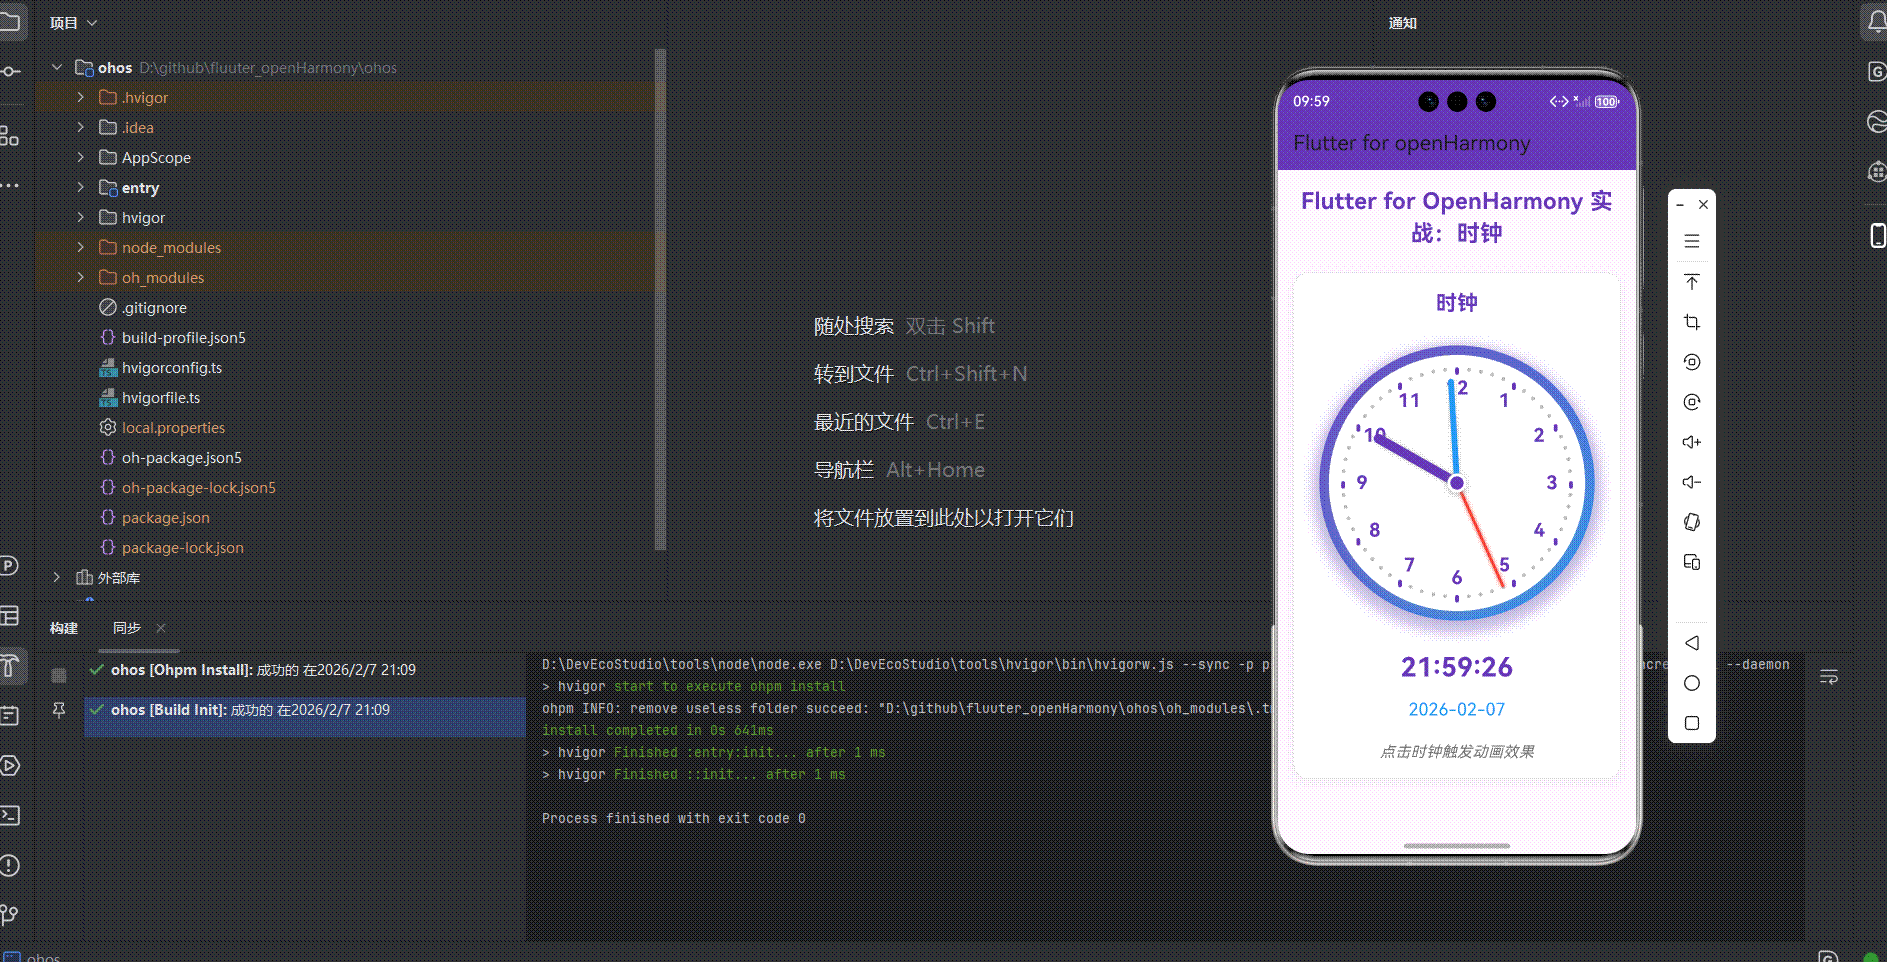Click the 2026-02-07 date text
Screen dimensions: 1887x962
pos(1457,709)
